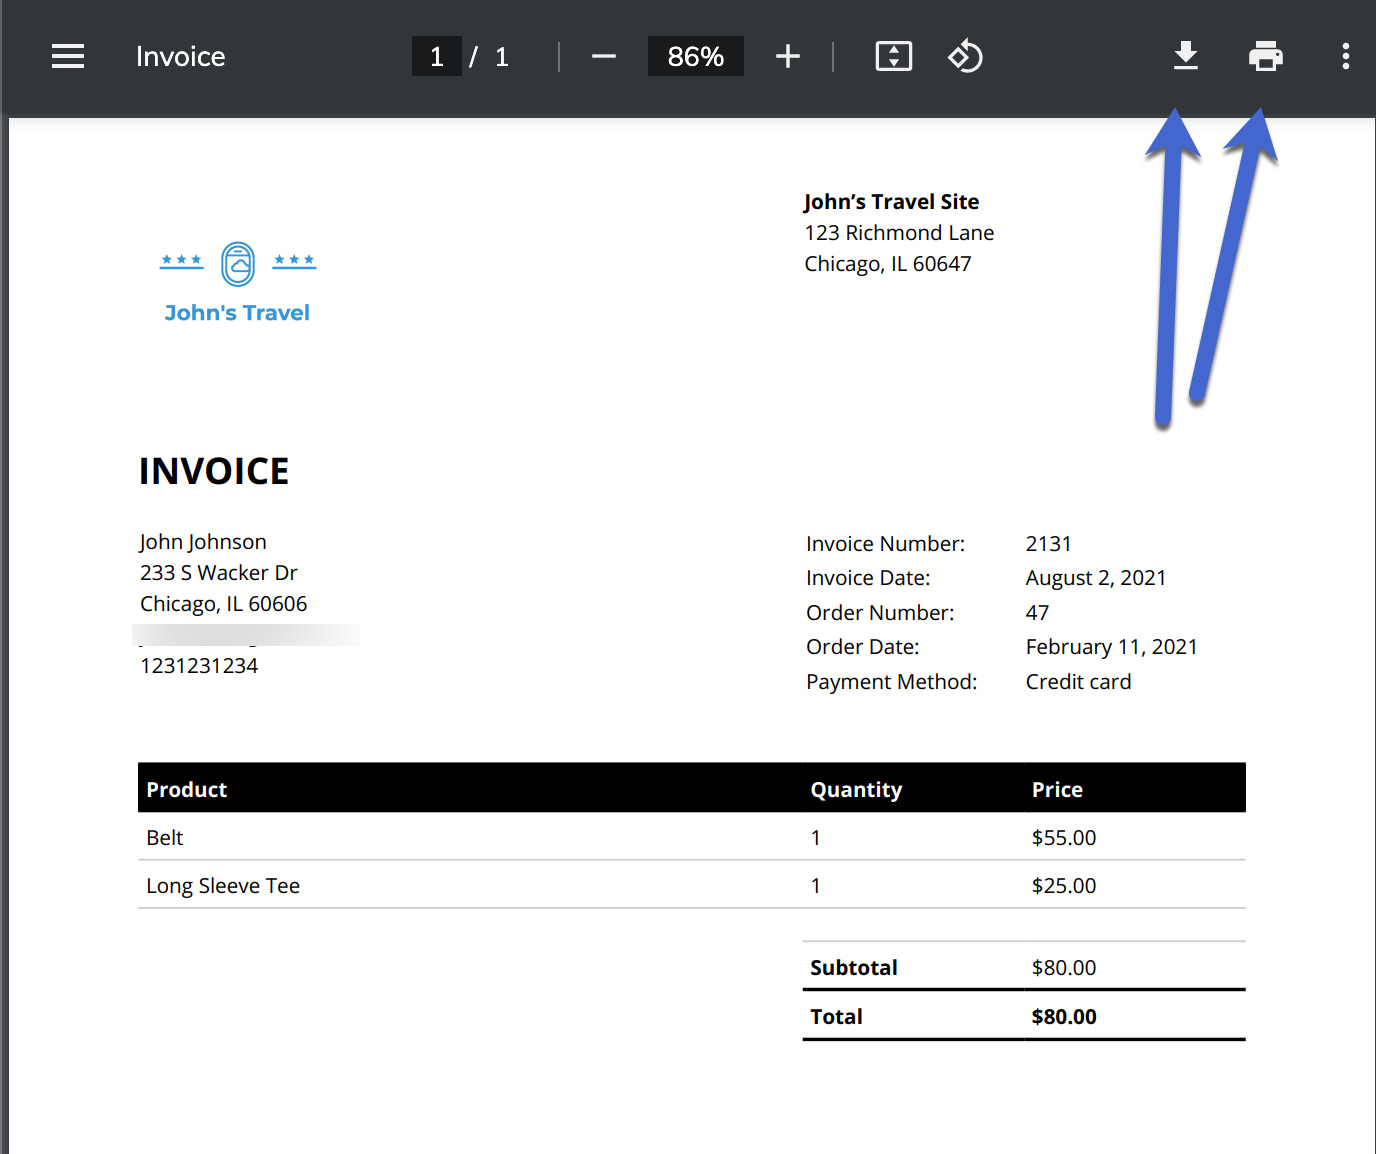
Task: Click inside the page number field
Action: coord(437,56)
